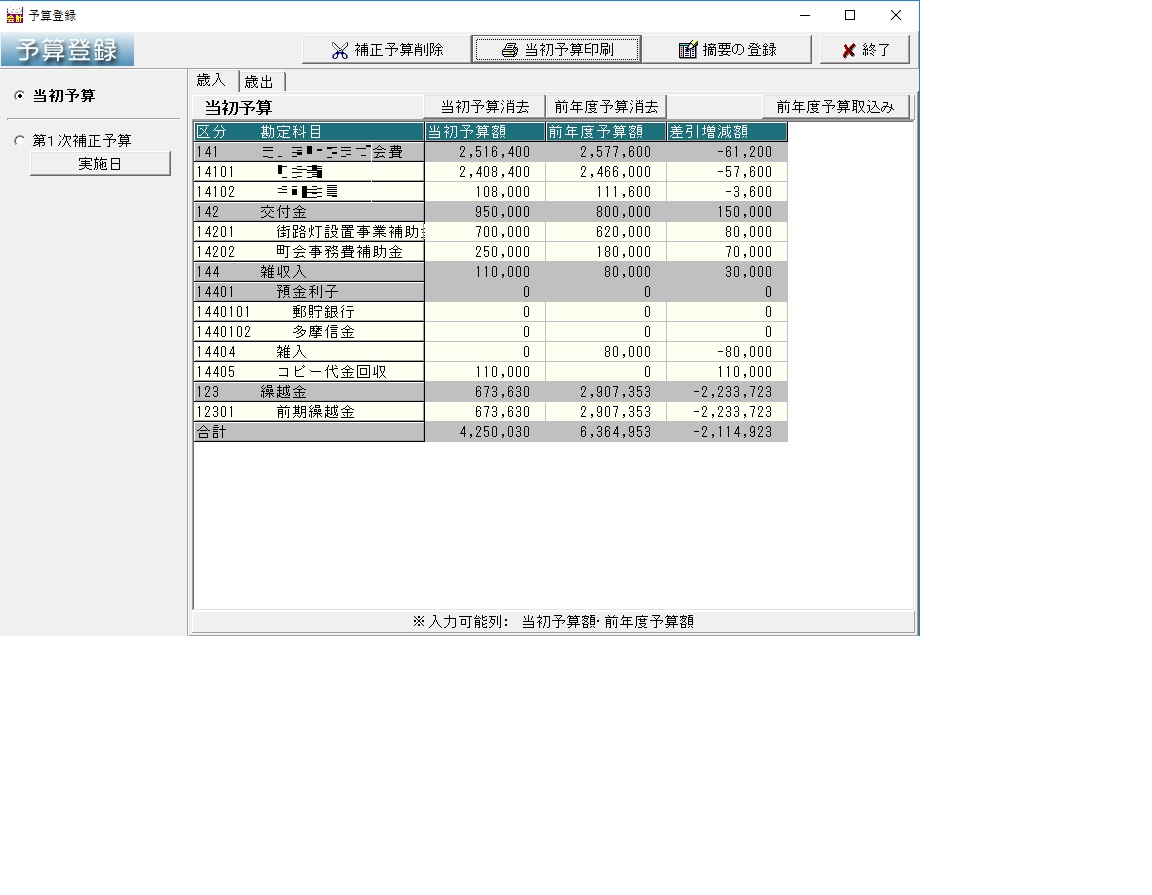Click the 予算登録 title bar app icon
This screenshot has height=895, width=1152.
(14, 15)
